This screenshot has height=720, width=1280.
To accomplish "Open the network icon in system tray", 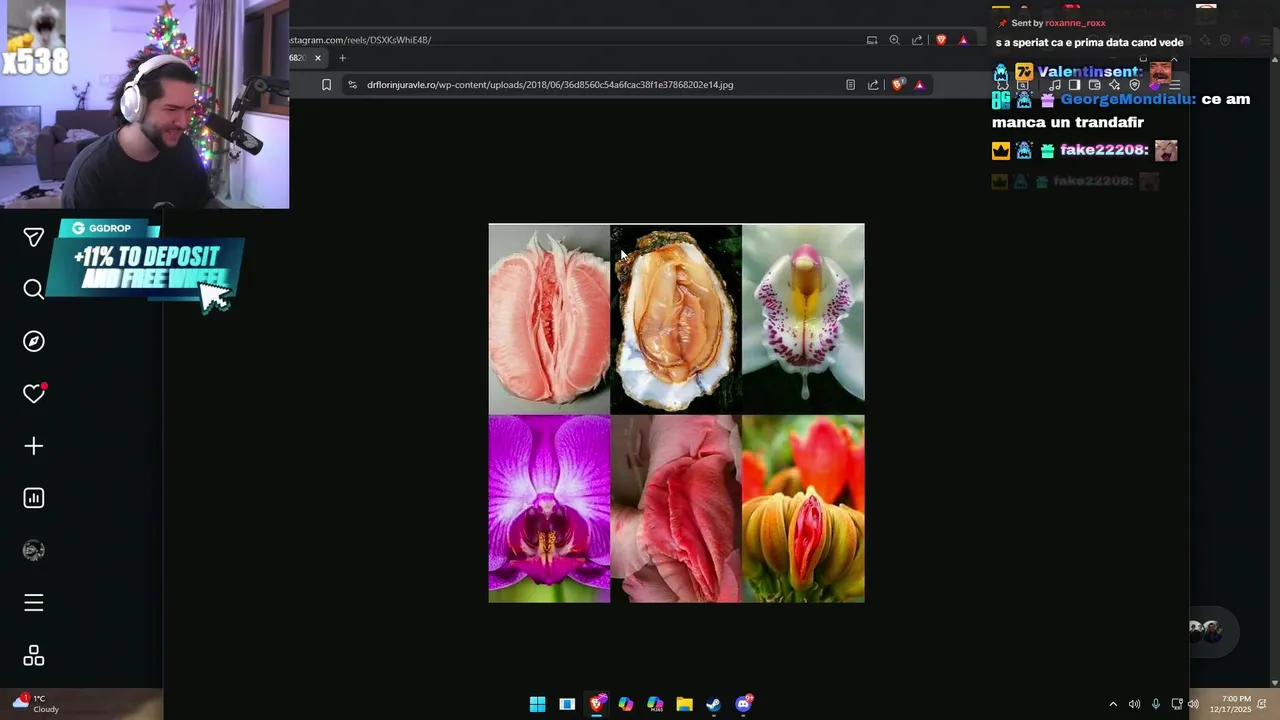I will 1177,704.
